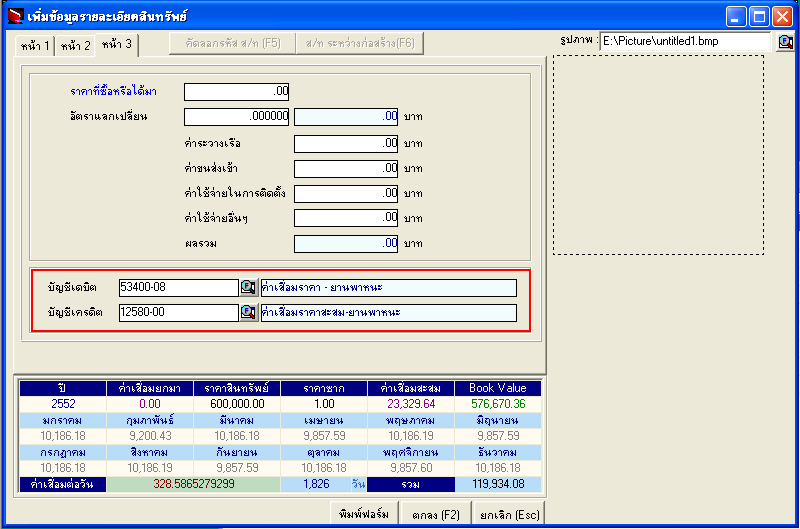Click the คัดลอกรหัส ส/ท (F5) button

pyautogui.click(x=232, y=43)
